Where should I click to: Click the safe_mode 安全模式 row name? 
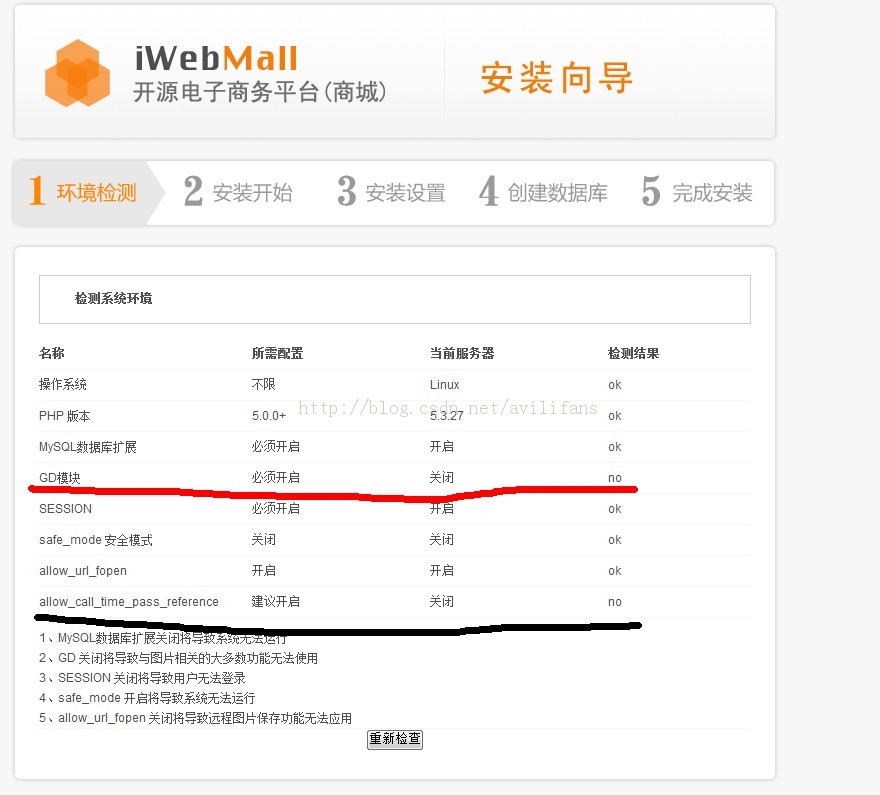point(95,540)
